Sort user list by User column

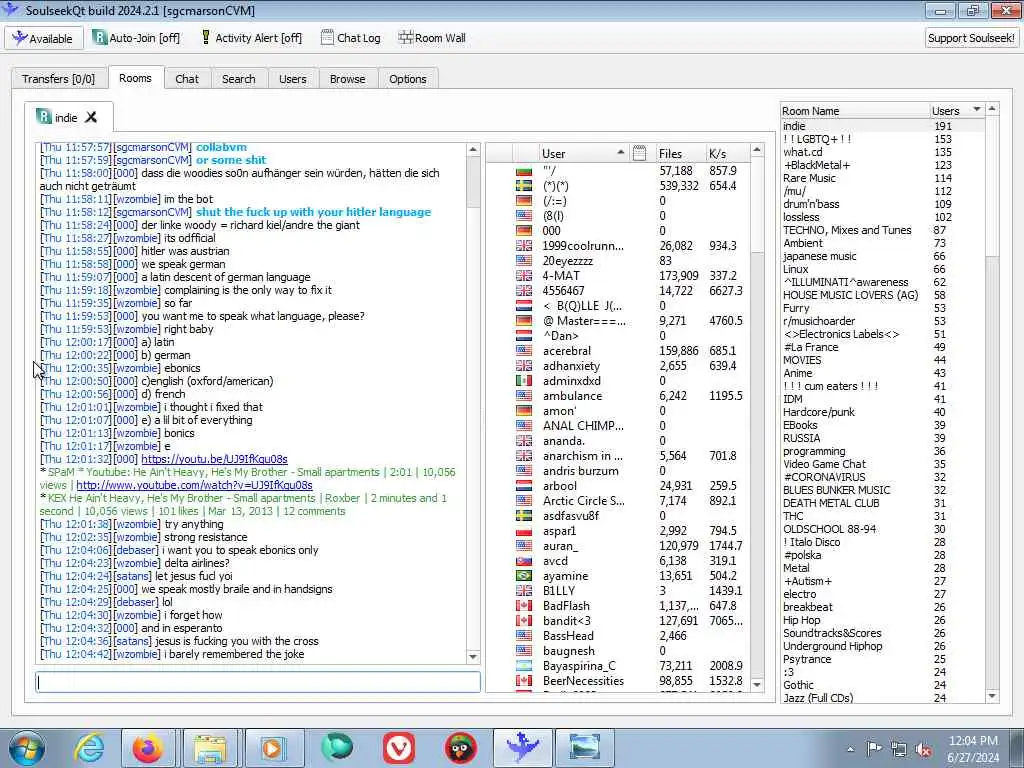point(583,153)
